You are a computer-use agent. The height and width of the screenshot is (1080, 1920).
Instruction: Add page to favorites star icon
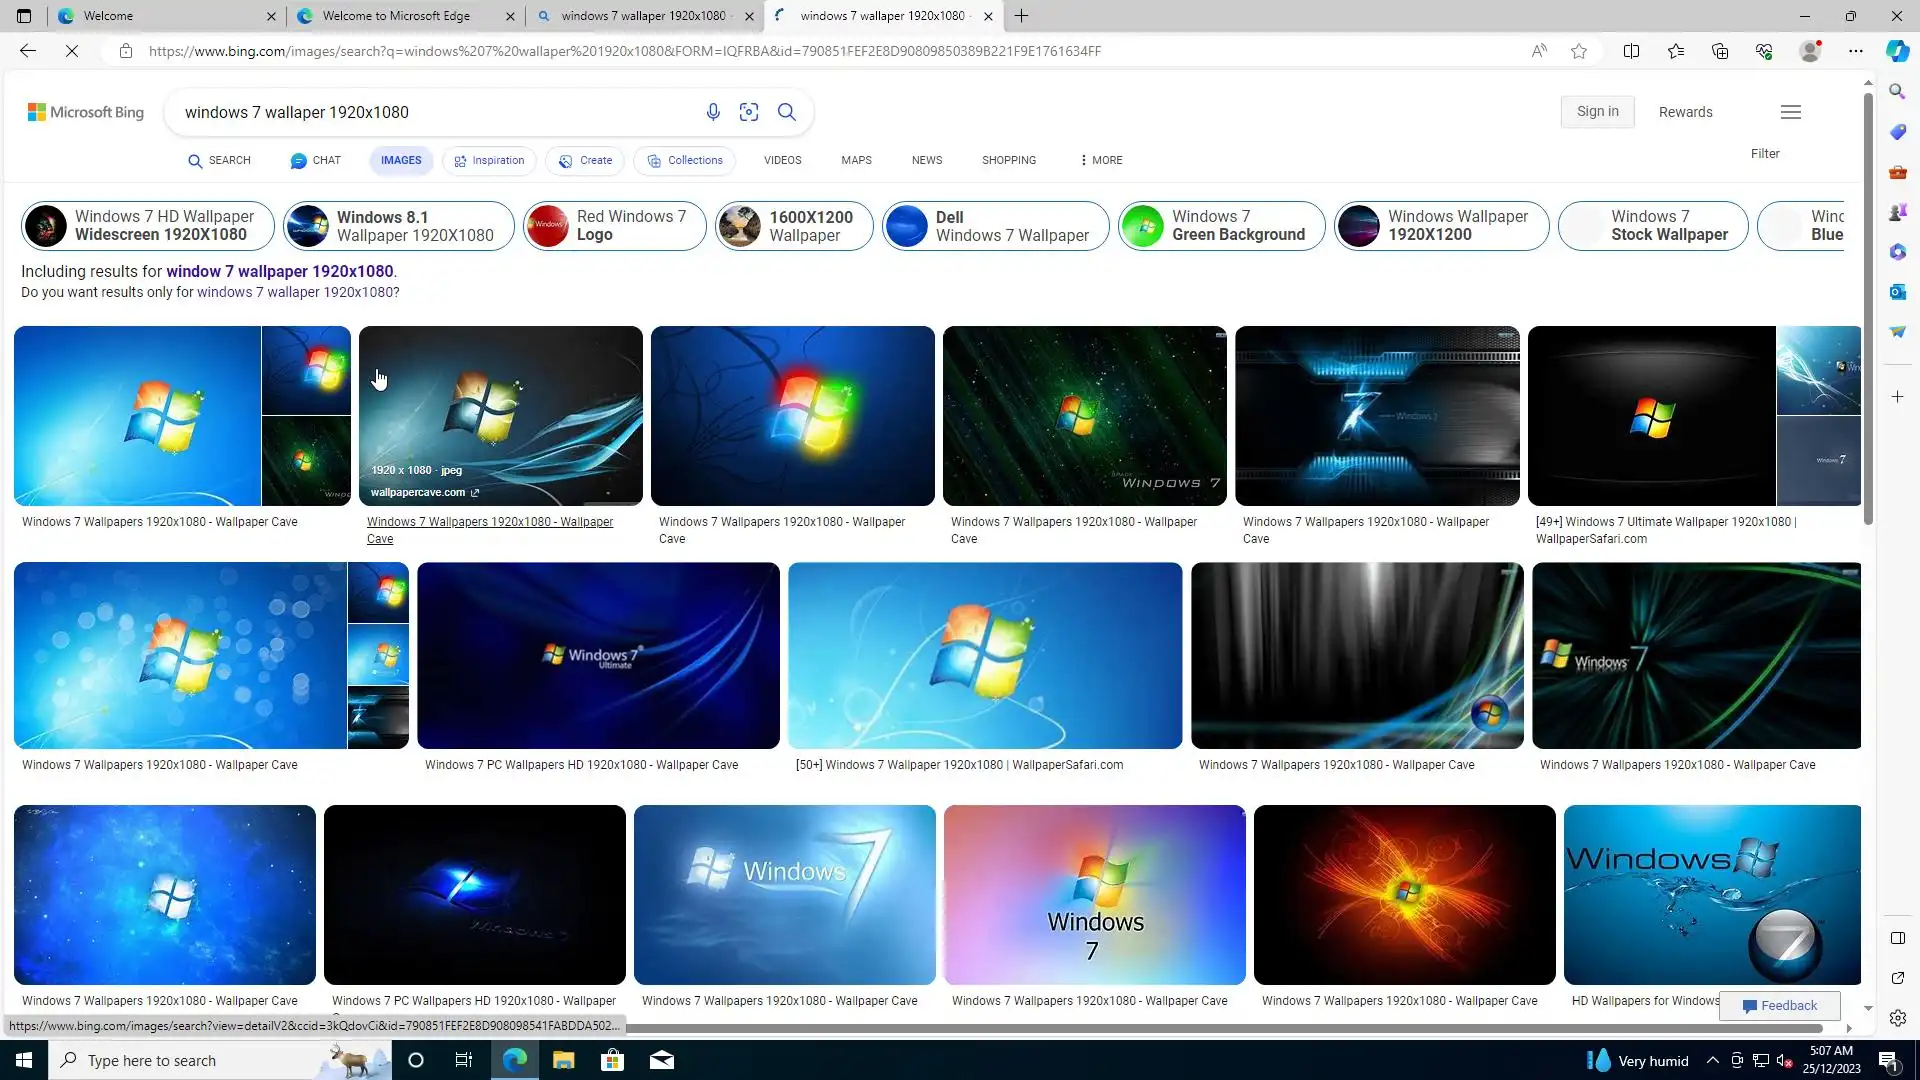point(1579,51)
